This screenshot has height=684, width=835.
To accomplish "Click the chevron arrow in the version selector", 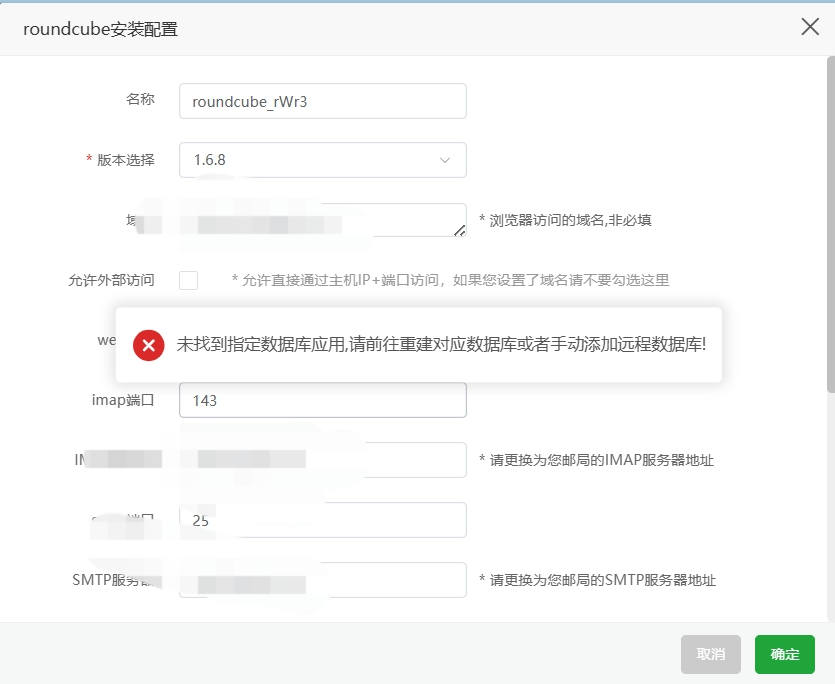I will tap(445, 160).
